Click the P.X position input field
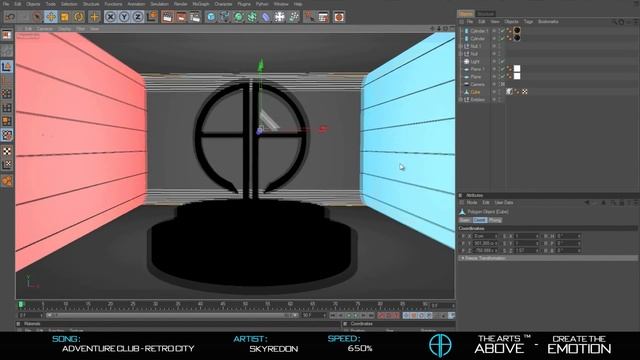The image size is (640, 360). (485, 236)
